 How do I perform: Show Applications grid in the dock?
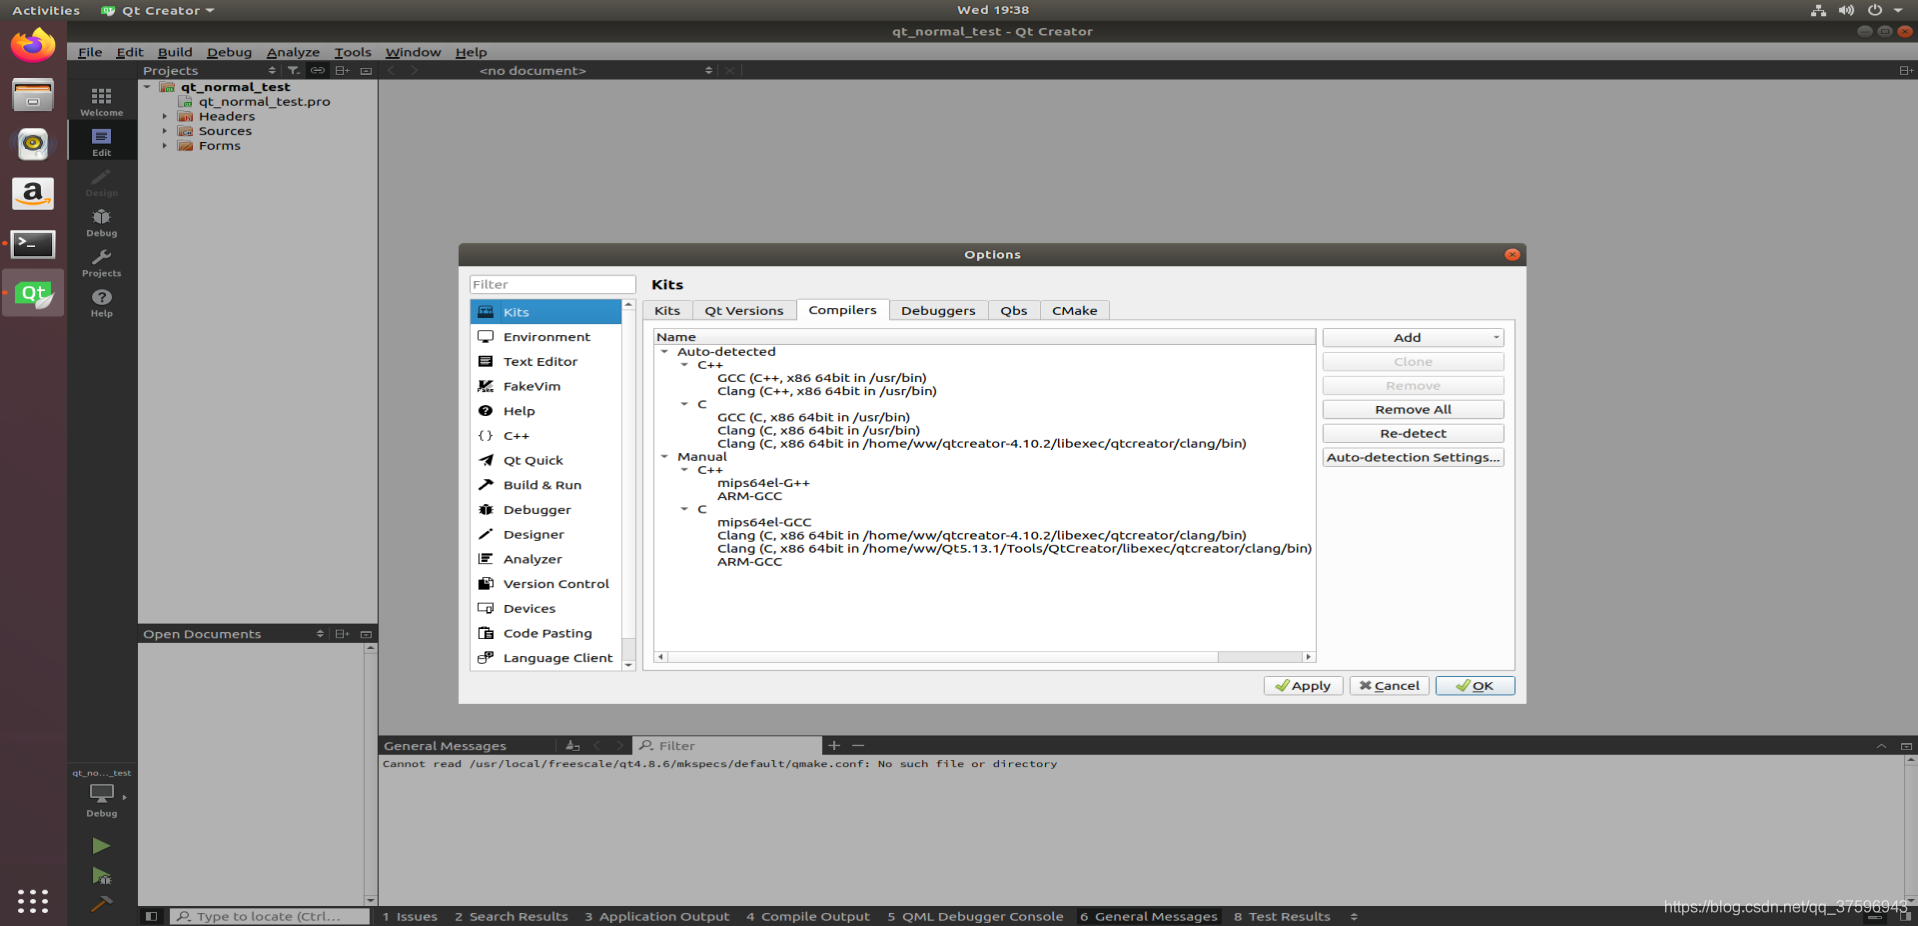click(x=33, y=901)
